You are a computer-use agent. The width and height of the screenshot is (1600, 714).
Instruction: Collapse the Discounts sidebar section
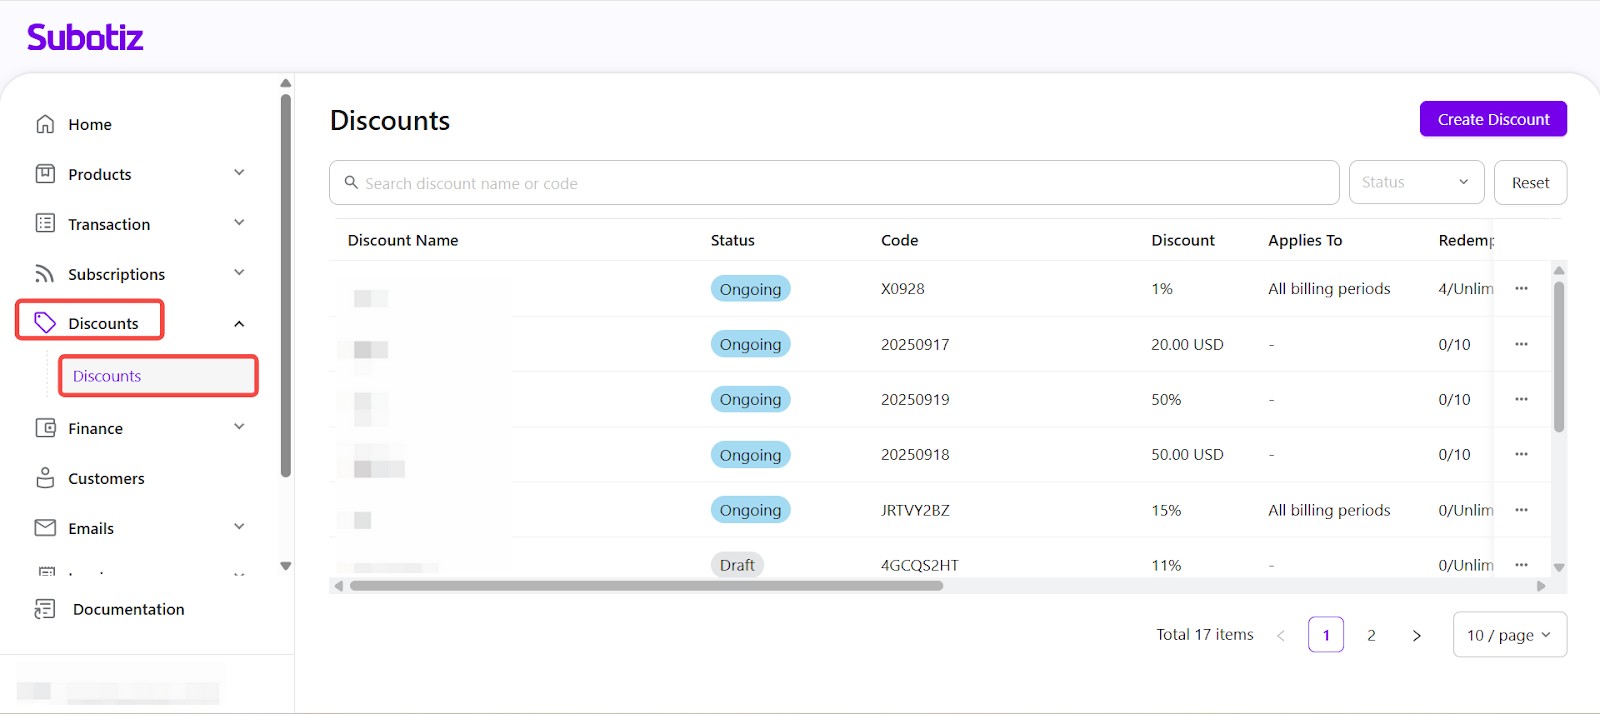[239, 324]
